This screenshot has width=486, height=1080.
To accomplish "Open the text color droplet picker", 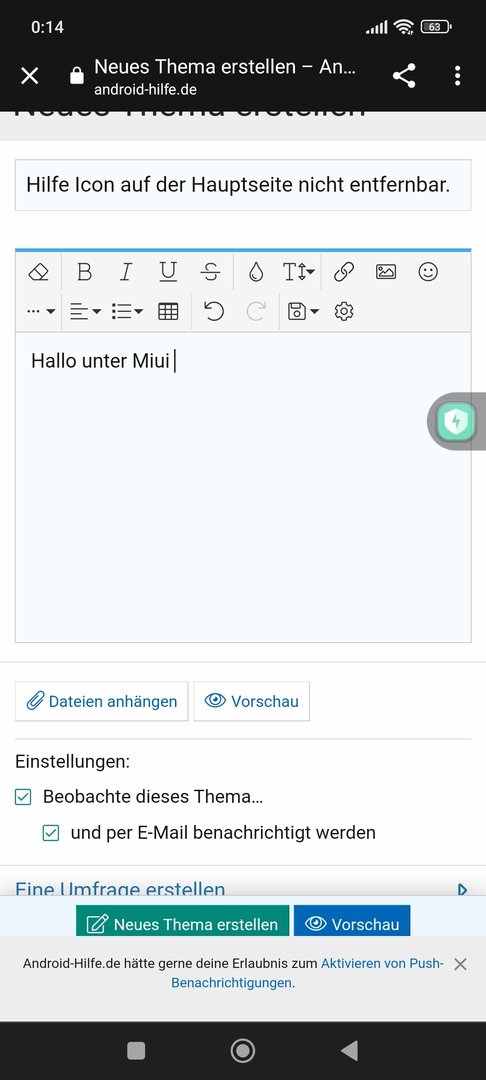I will click(256, 272).
